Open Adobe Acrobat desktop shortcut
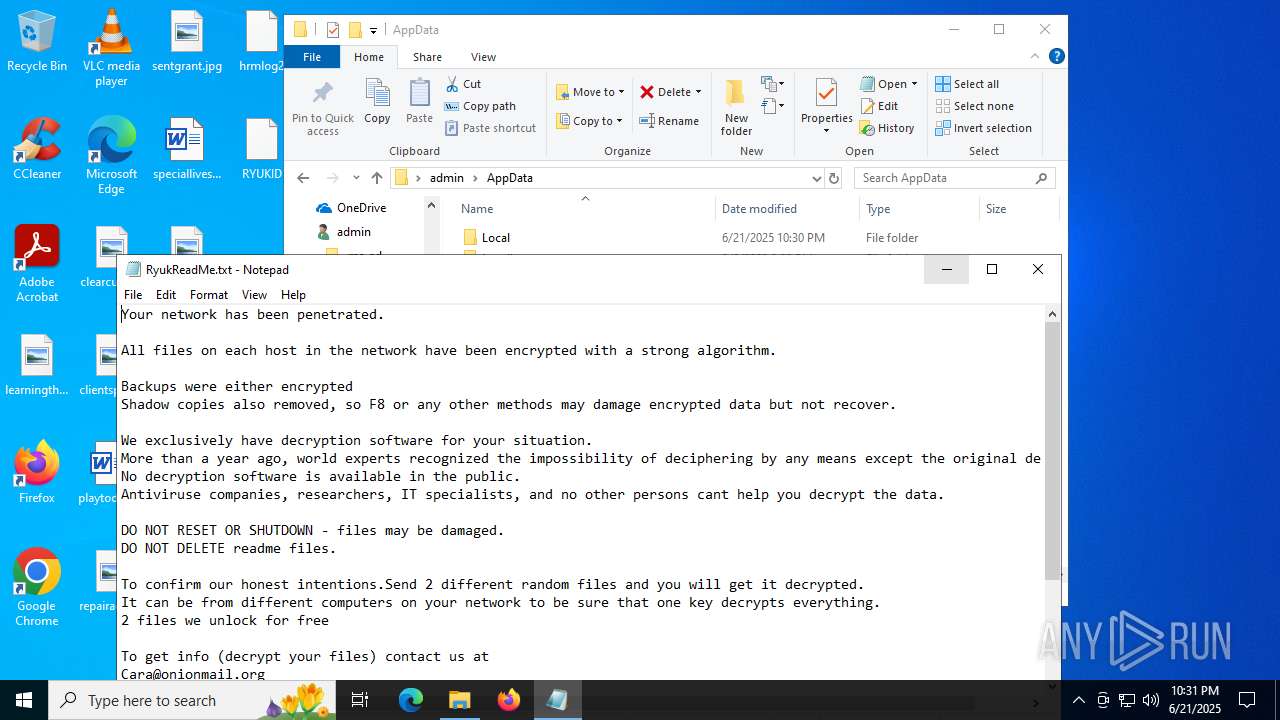The width and height of the screenshot is (1280, 720). click(37, 264)
